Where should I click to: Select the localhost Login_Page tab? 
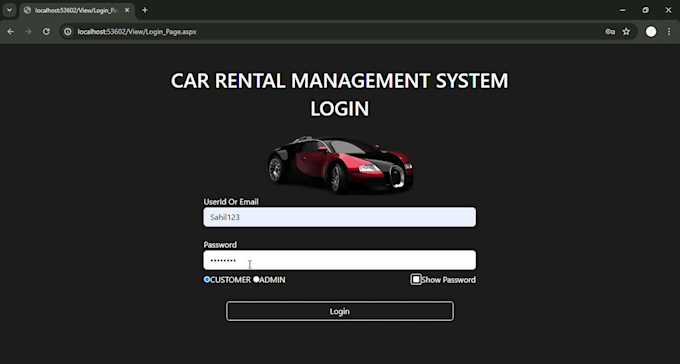77,10
